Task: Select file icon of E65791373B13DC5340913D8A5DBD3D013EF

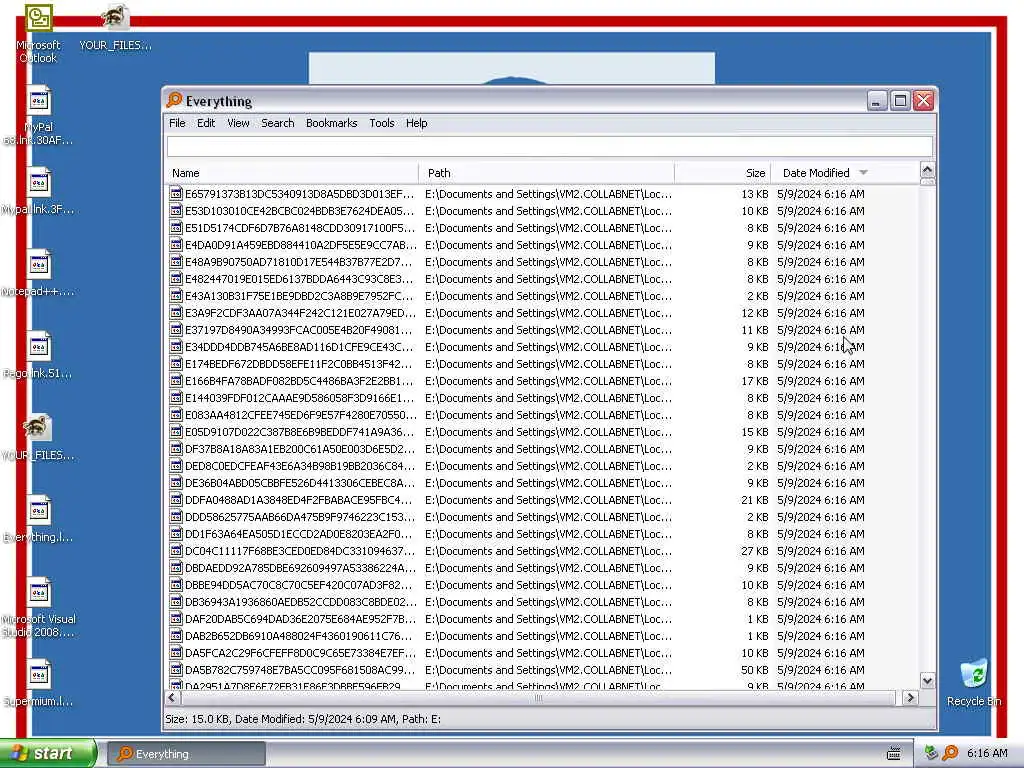Action: (176, 193)
